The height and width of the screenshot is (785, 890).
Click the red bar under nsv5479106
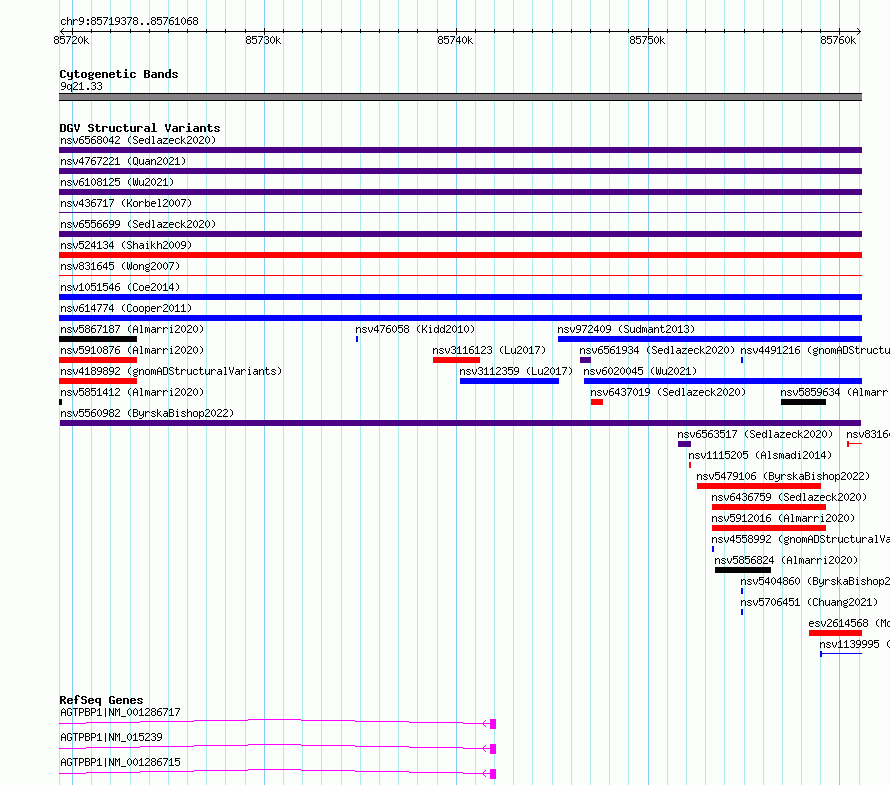(x=759, y=486)
